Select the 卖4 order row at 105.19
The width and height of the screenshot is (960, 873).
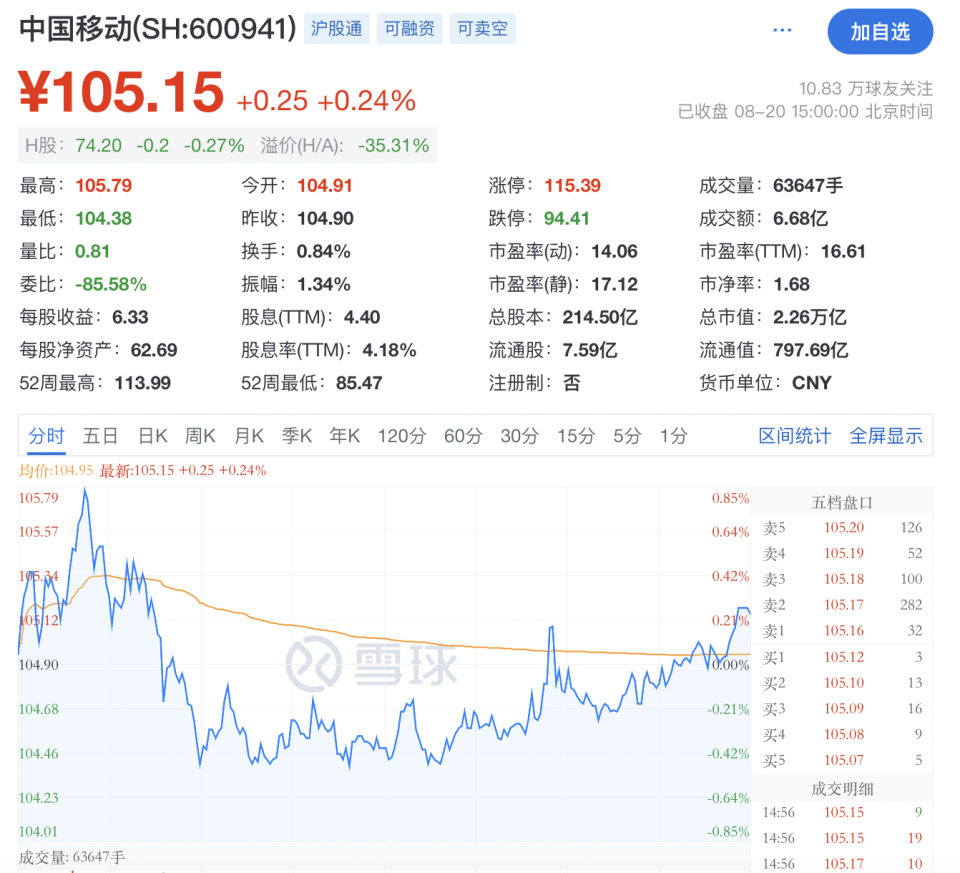[x=842, y=553]
